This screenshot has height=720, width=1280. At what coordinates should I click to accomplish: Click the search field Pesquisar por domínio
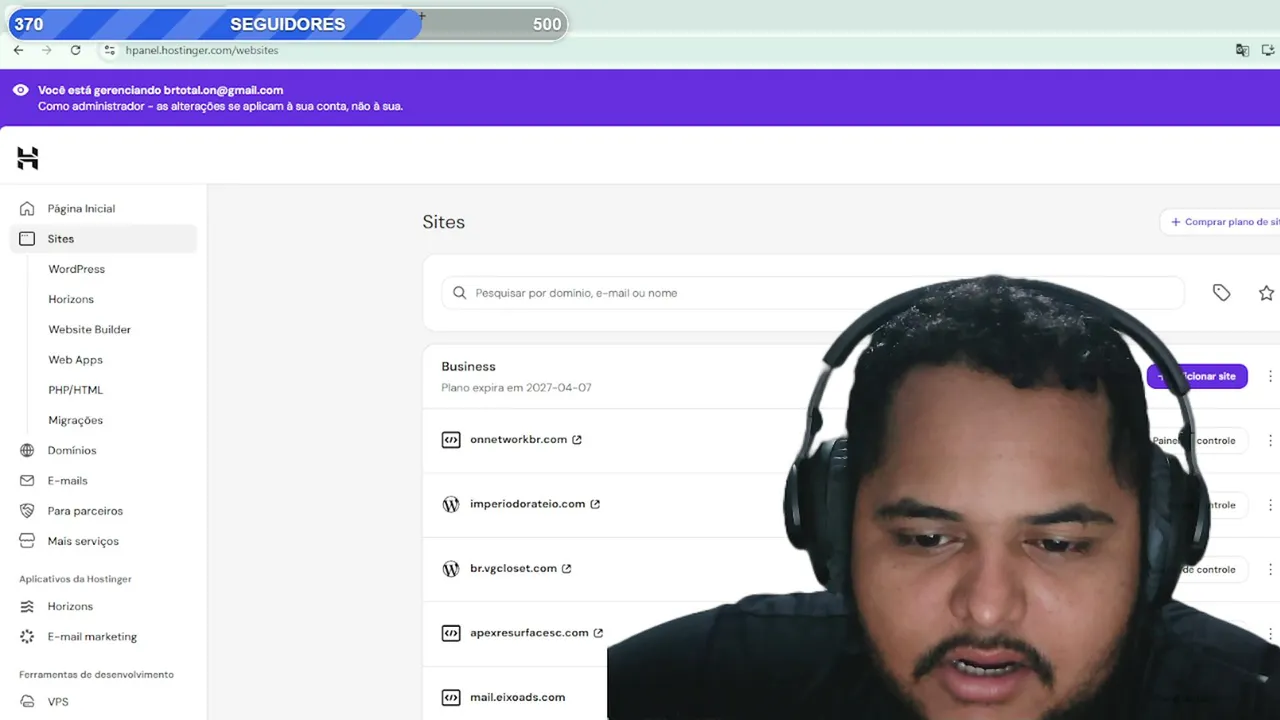tap(813, 293)
